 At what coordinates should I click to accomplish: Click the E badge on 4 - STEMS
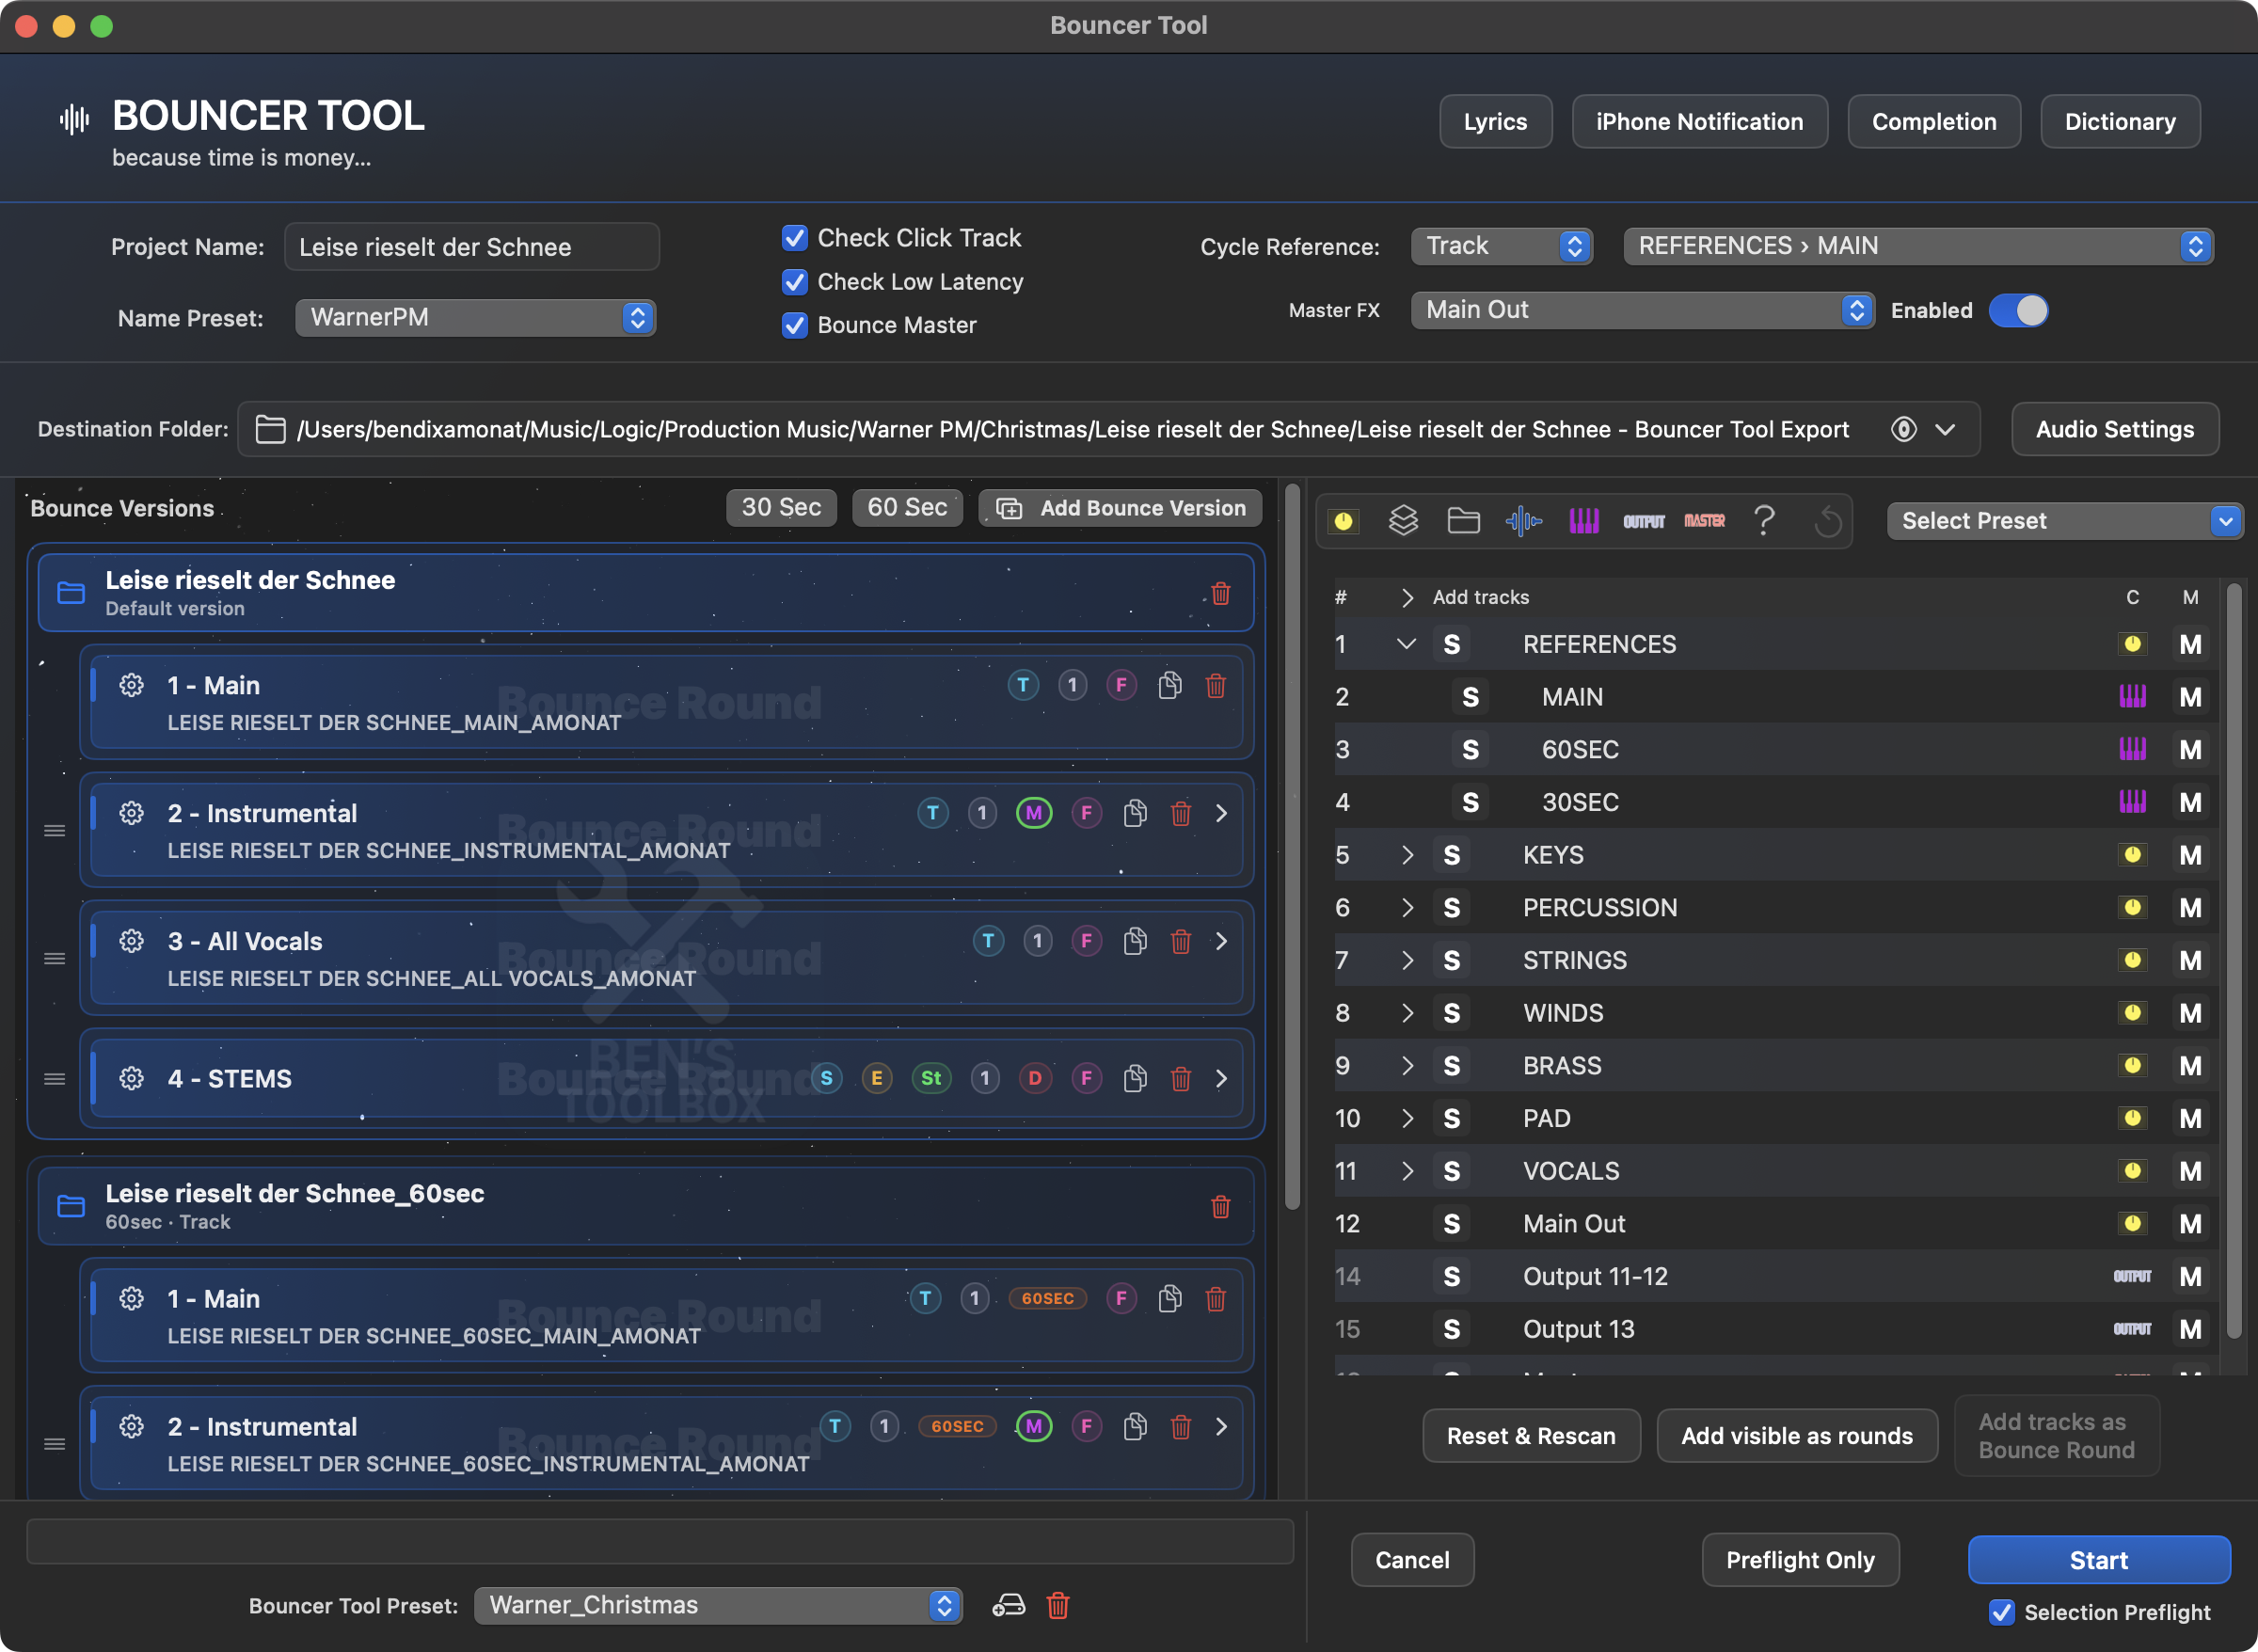pos(876,1078)
